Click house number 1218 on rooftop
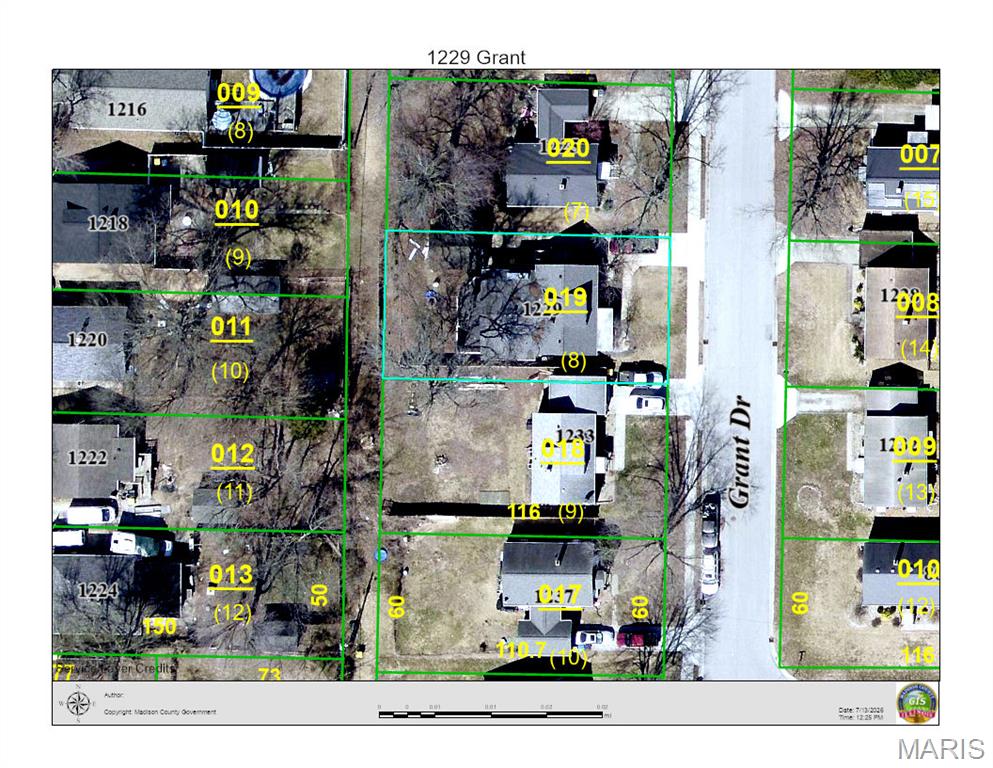 (108, 223)
